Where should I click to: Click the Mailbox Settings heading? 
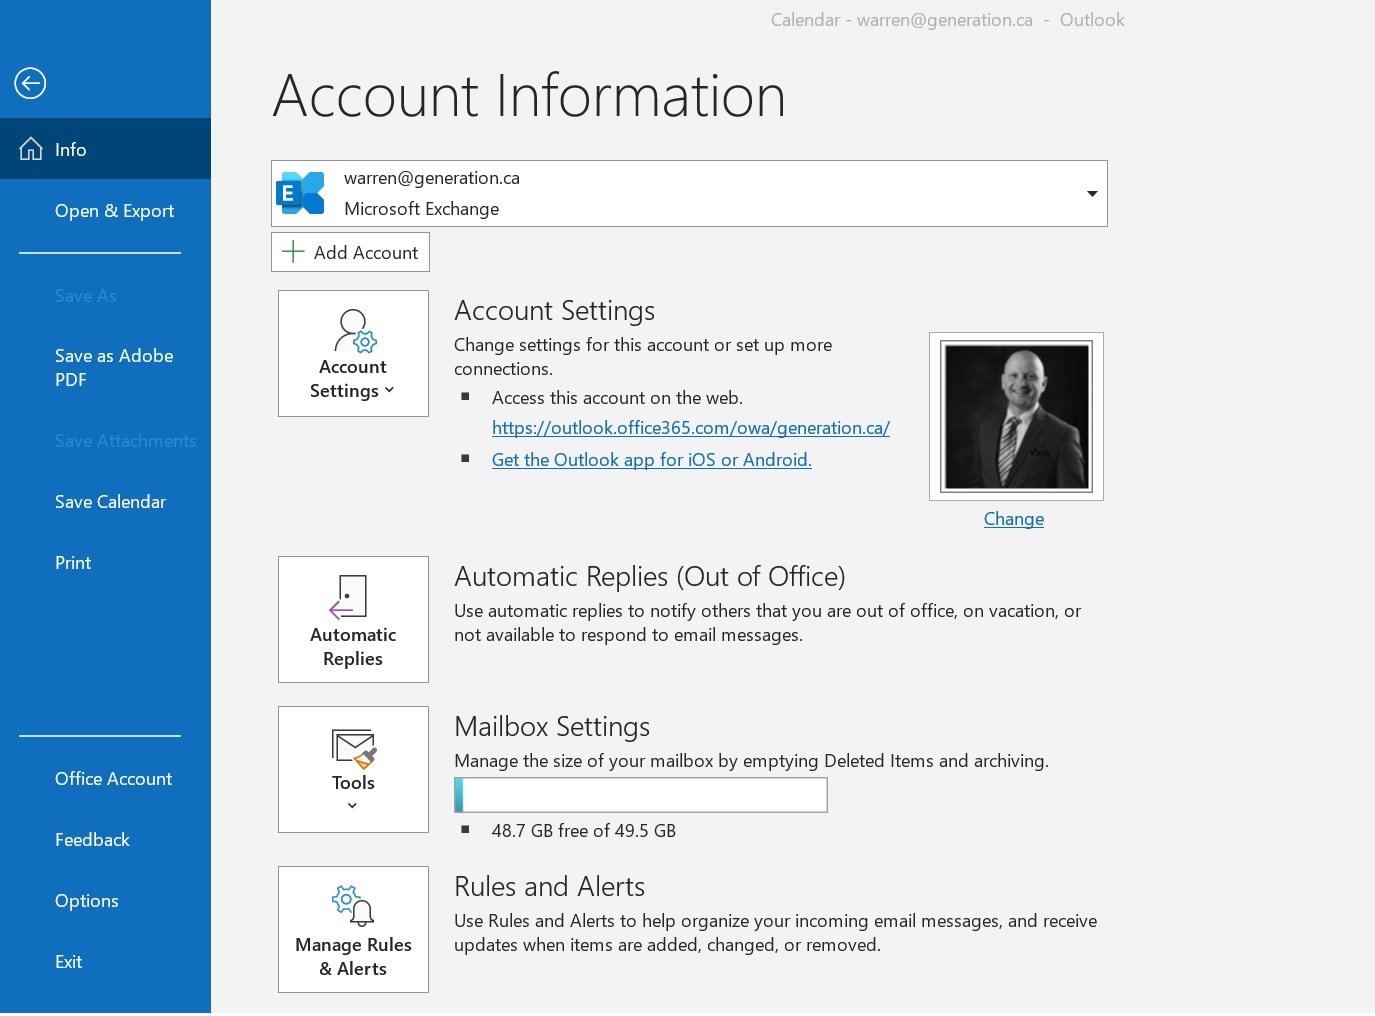click(x=552, y=727)
